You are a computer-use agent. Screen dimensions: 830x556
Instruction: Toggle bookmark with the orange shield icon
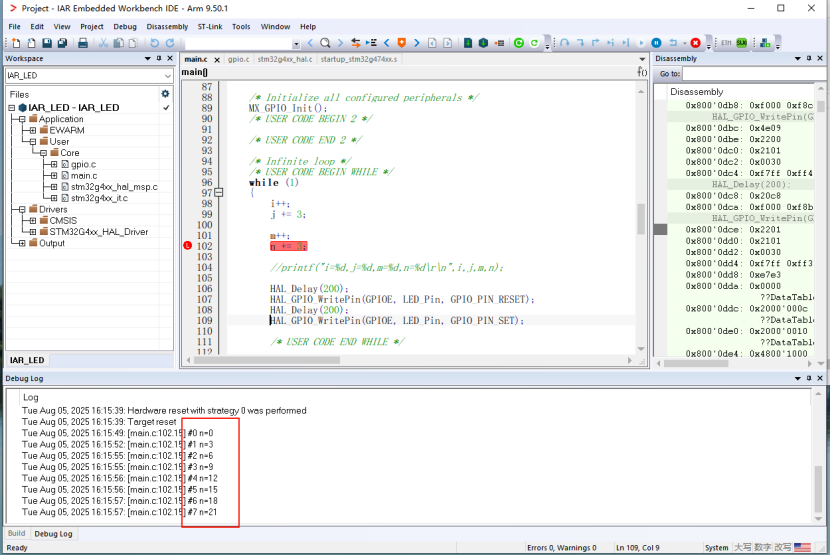pos(401,43)
